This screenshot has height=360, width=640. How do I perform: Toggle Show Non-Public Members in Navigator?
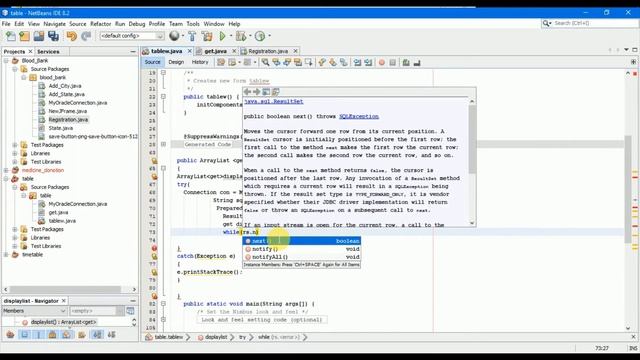pos(52,335)
